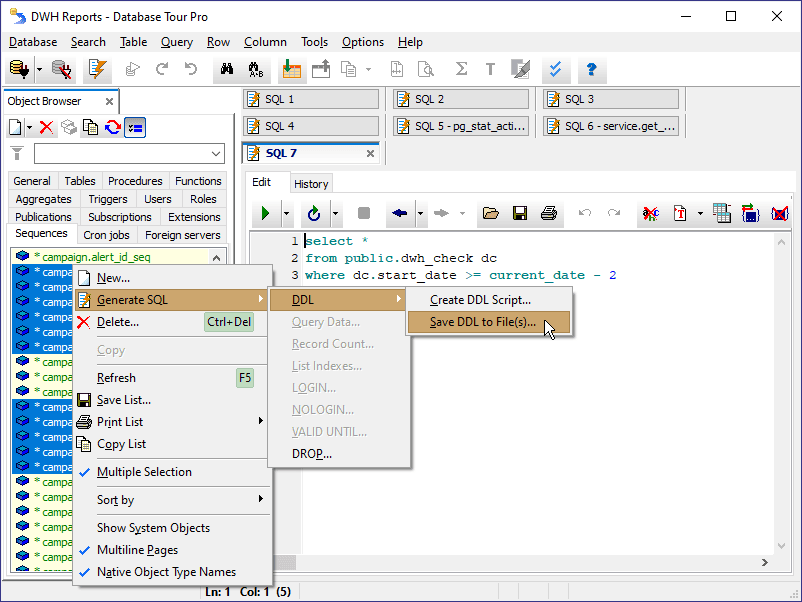Close the SQL 7 tab
Screen dimensions: 802x602
click(x=370, y=153)
